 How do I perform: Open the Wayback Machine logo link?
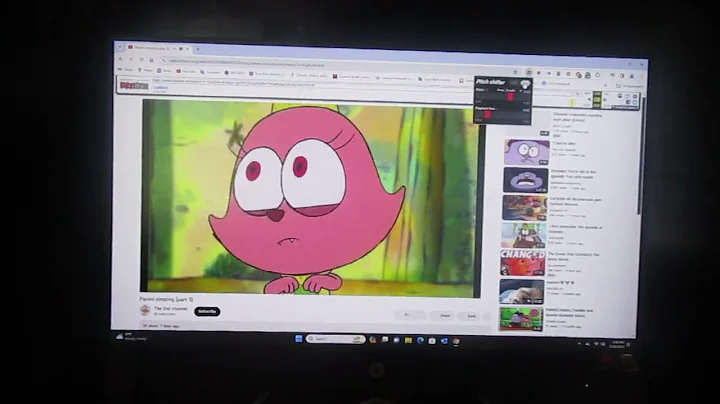click(x=134, y=85)
